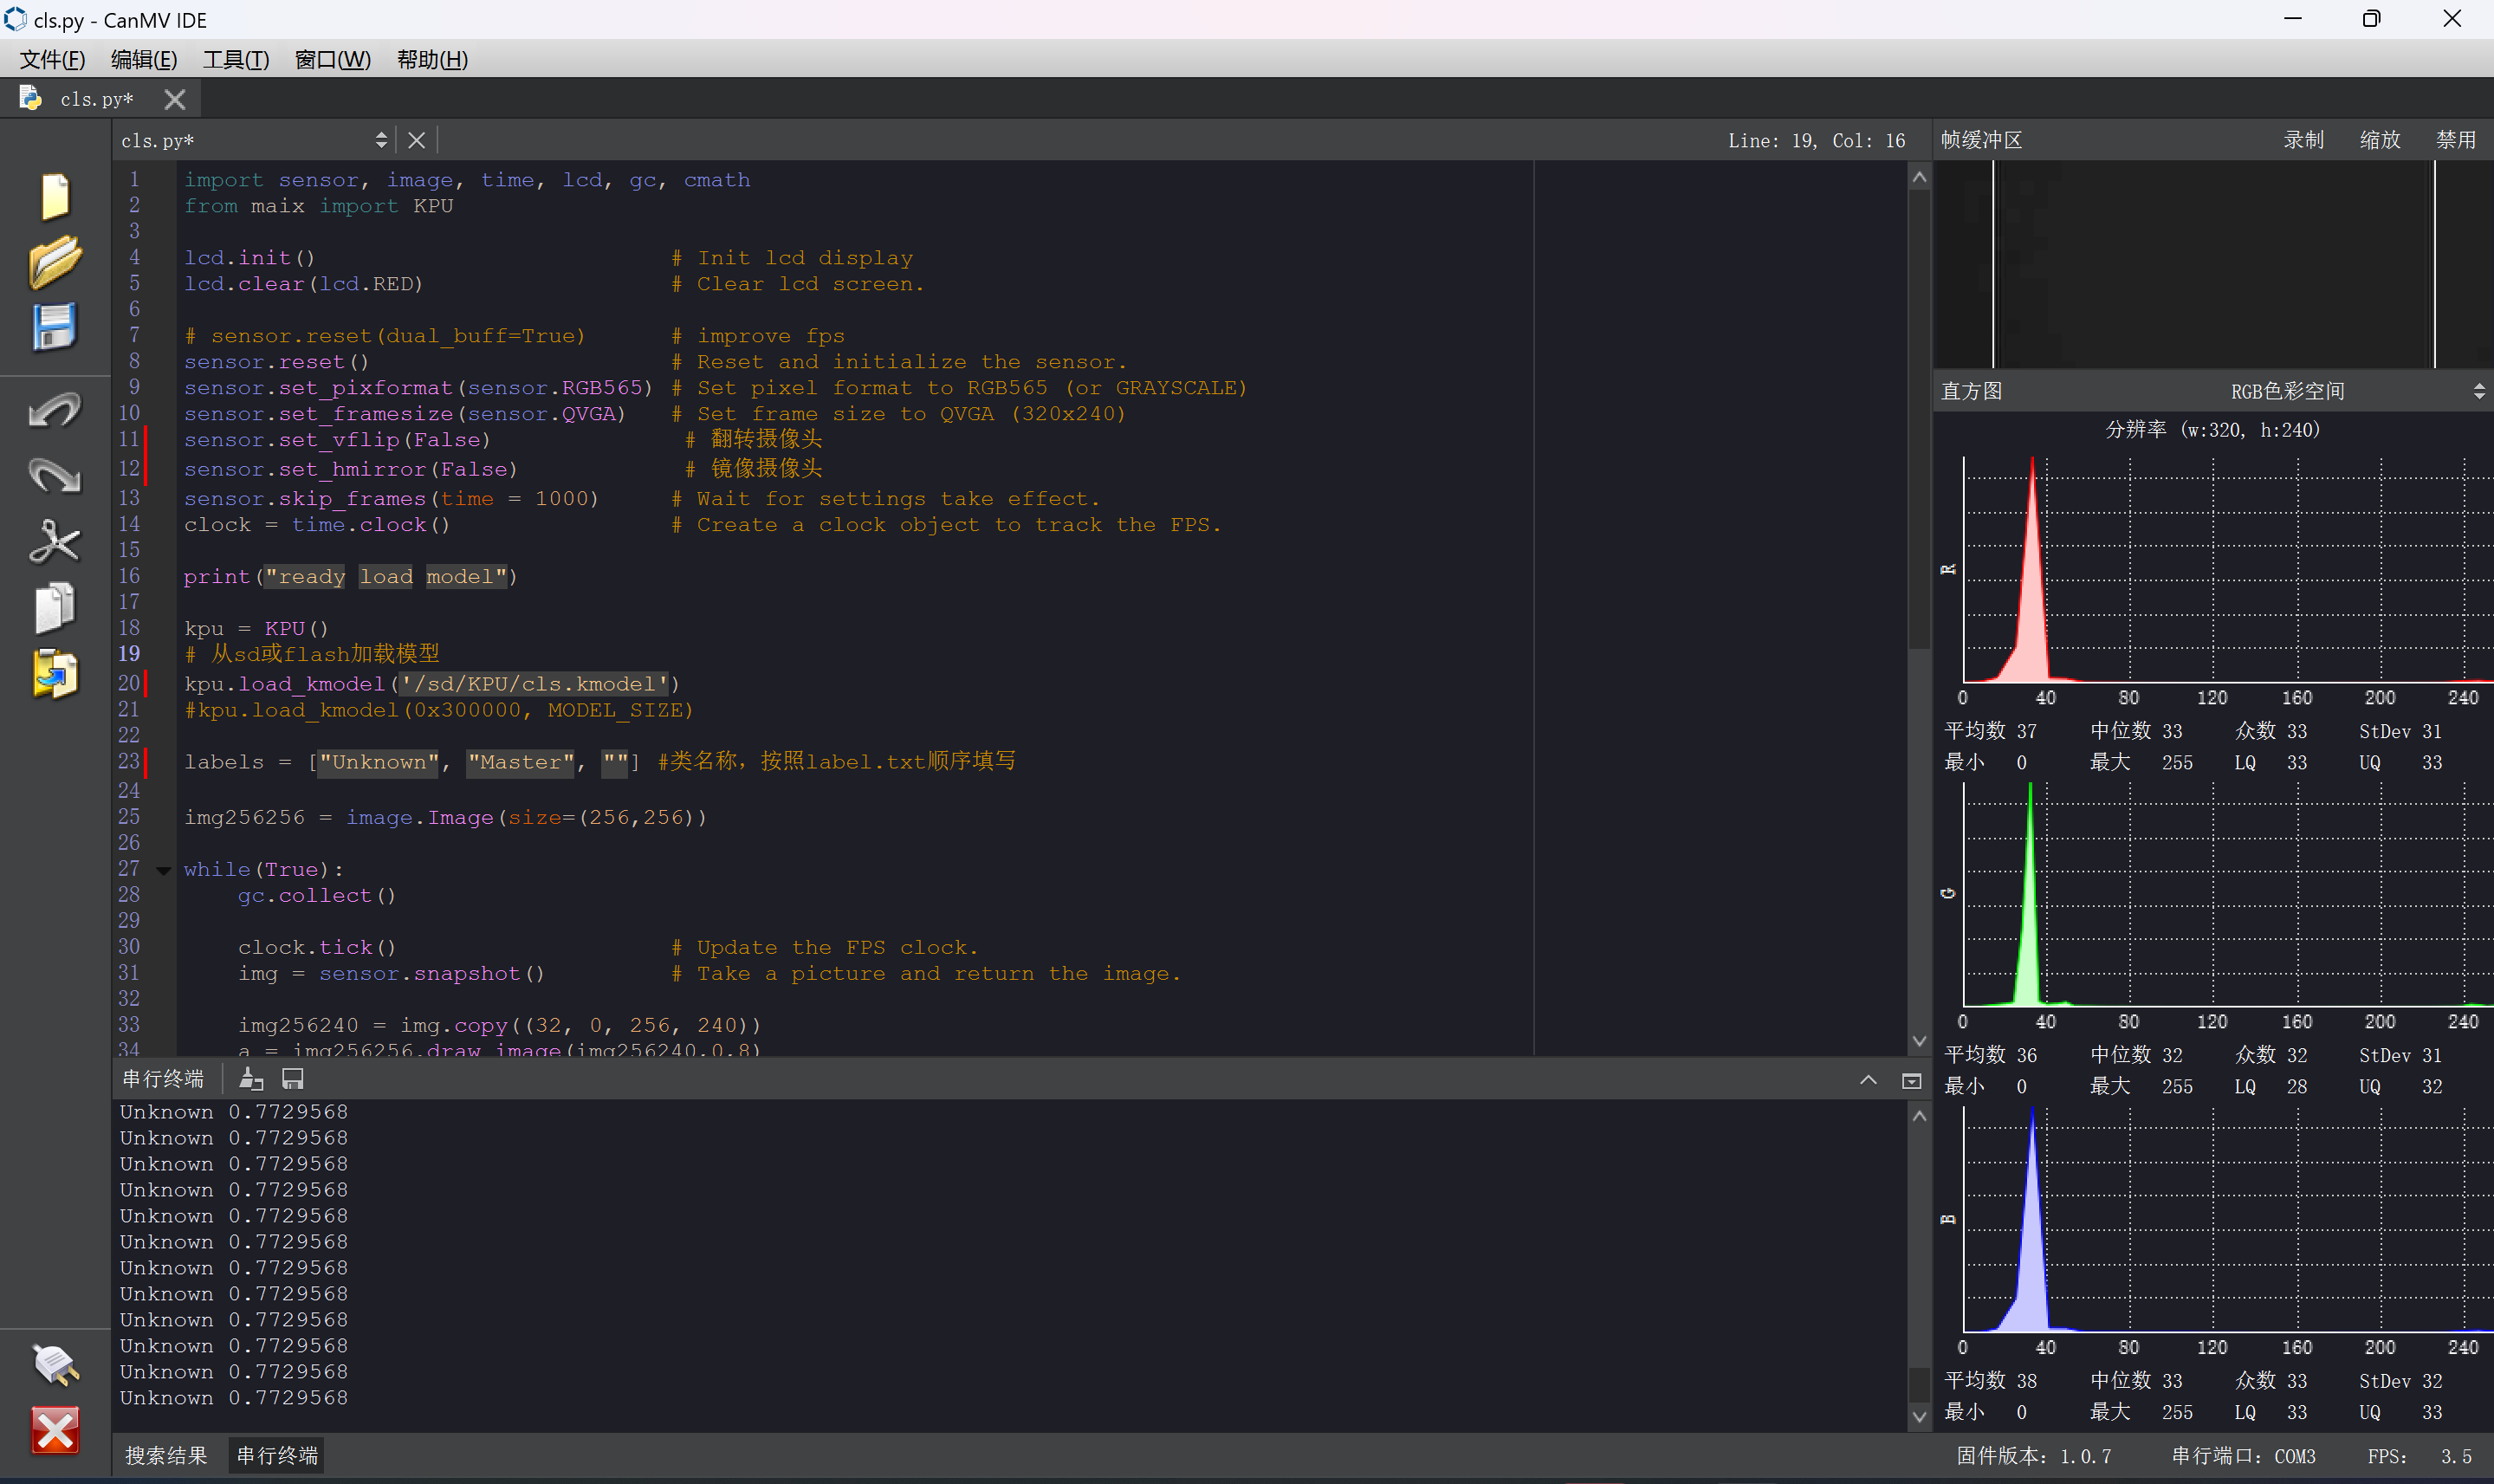Click the Copy pages icon
Image resolution: width=2494 pixels, height=1484 pixels.
click(x=55, y=607)
